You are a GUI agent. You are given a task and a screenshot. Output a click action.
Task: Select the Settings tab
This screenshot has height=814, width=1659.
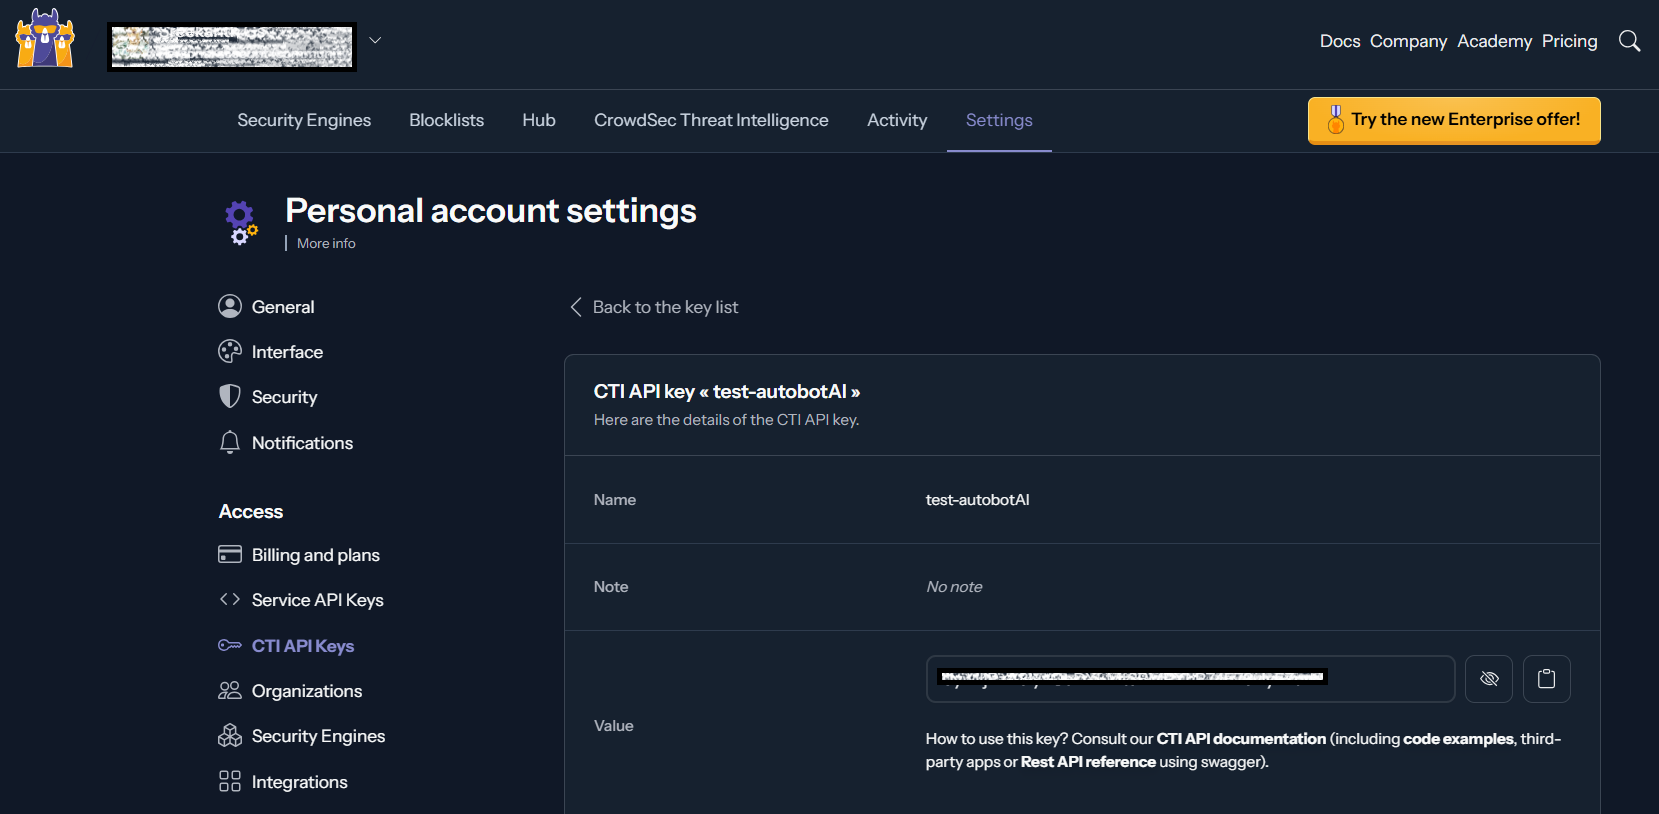pos(999,120)
